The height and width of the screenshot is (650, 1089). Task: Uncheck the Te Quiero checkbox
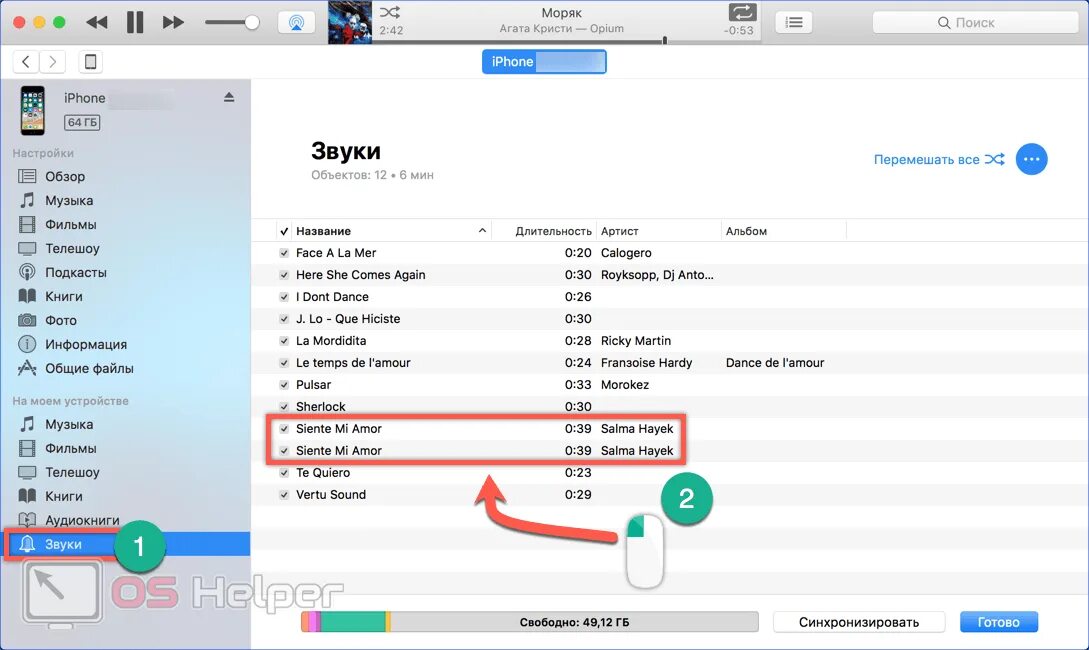284,473
